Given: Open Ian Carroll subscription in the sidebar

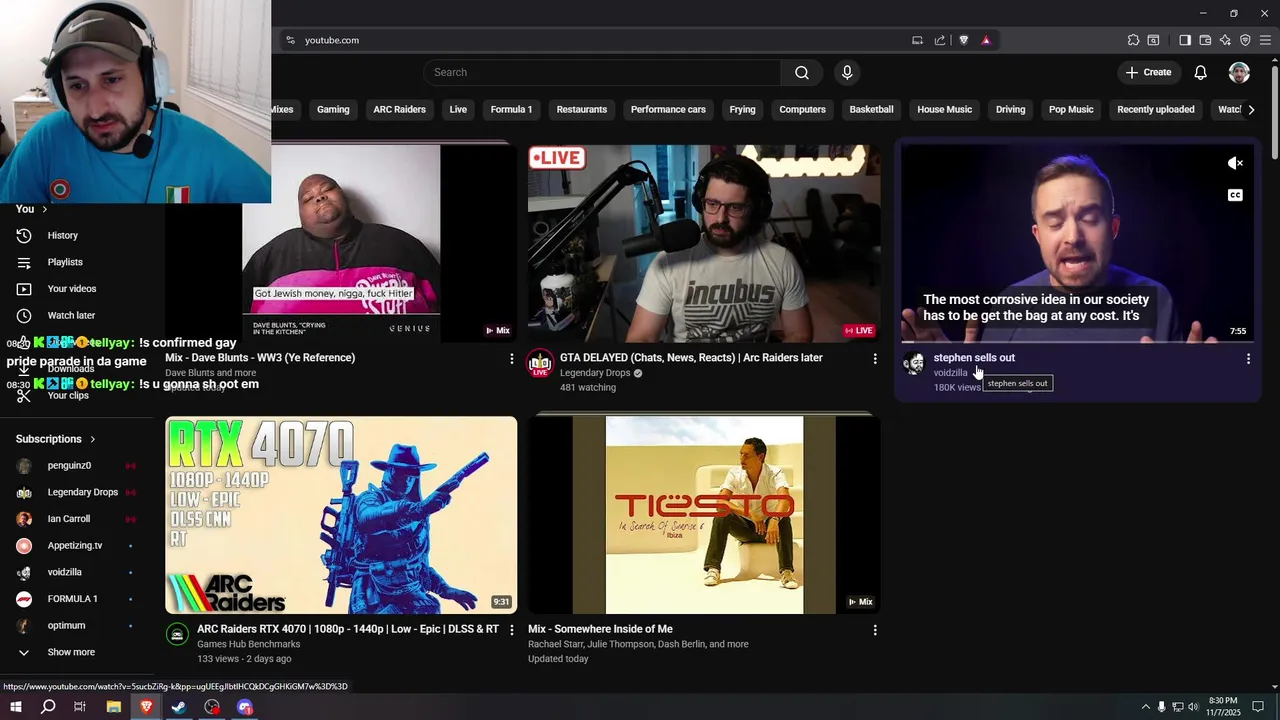Looking at the screenshot, I should click(x=69, y=519).
